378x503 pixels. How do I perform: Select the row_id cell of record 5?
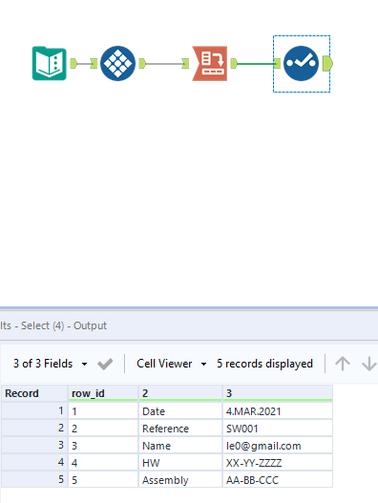103,480
